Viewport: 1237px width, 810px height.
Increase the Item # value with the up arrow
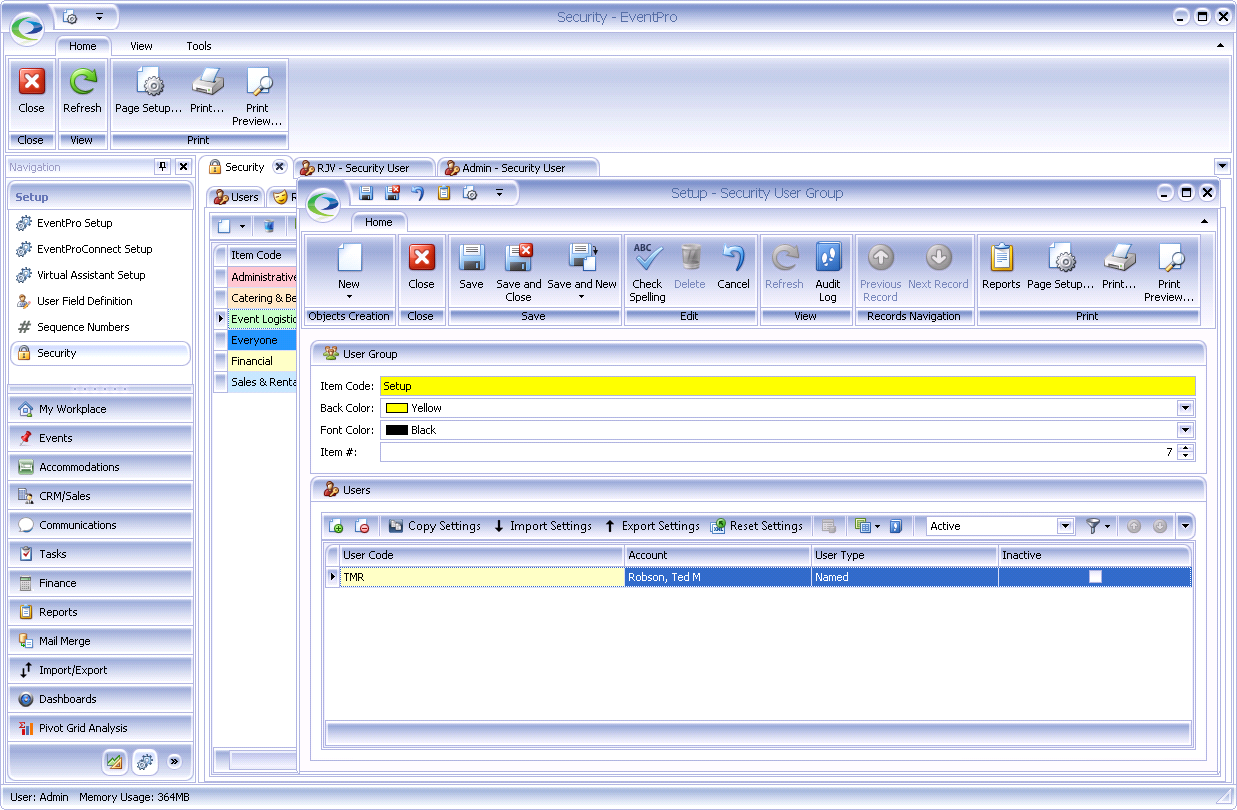[1186, 448]
